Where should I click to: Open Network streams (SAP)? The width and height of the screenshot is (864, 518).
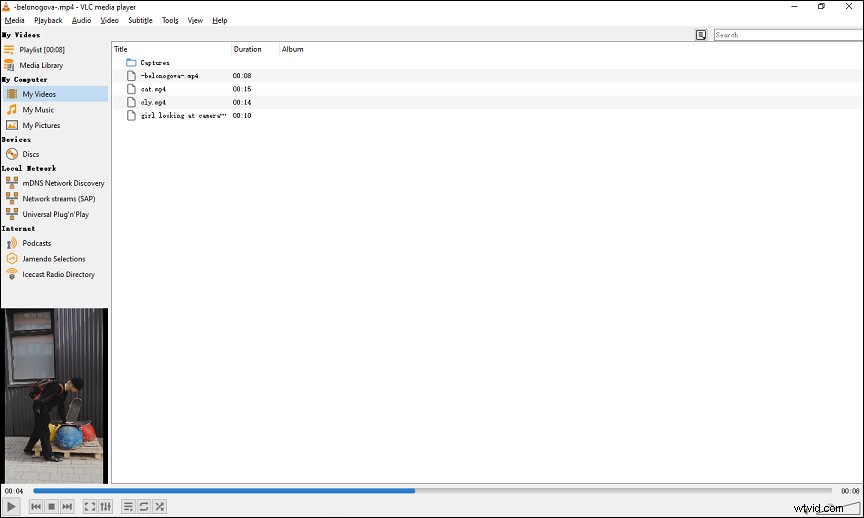click(x=59, y=198)
